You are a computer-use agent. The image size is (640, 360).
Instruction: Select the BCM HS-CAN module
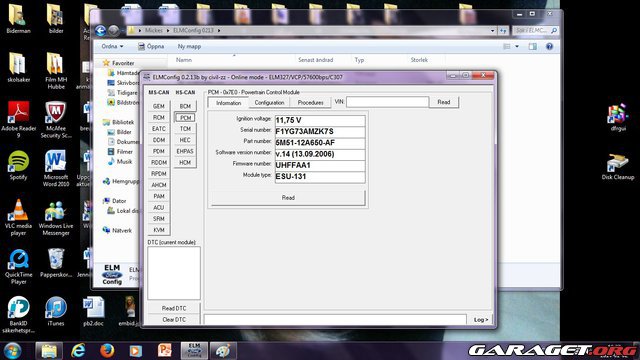(185, 106)
